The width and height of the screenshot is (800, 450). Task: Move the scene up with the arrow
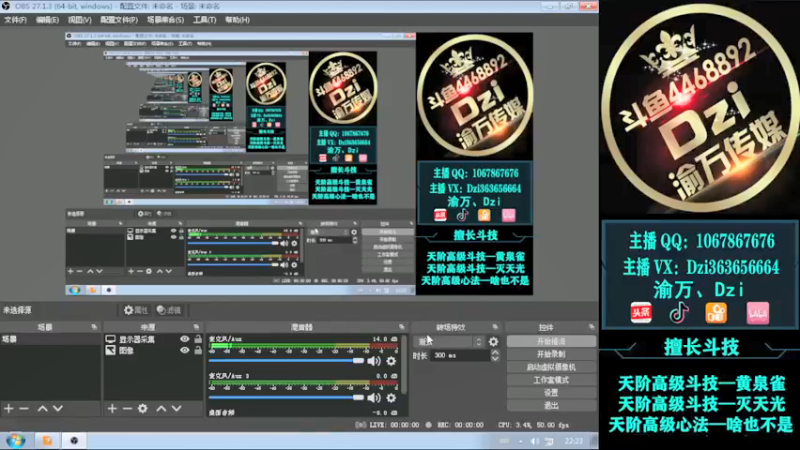[x=42, y=408]
